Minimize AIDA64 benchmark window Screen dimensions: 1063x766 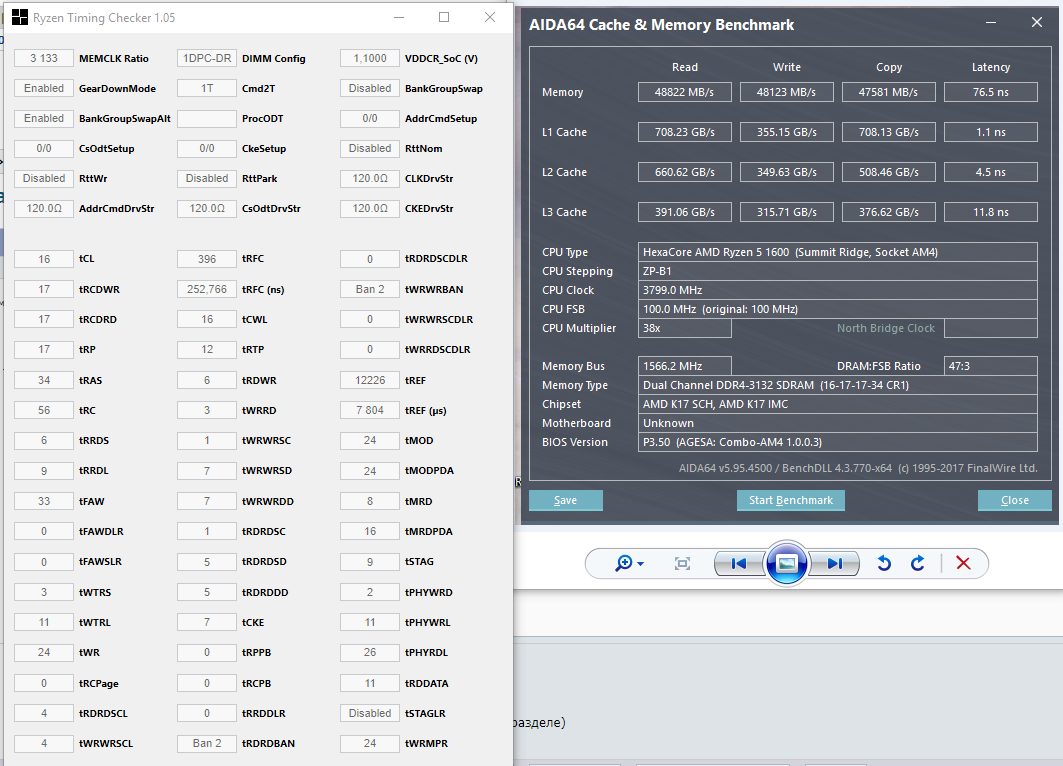click(990, 23)
